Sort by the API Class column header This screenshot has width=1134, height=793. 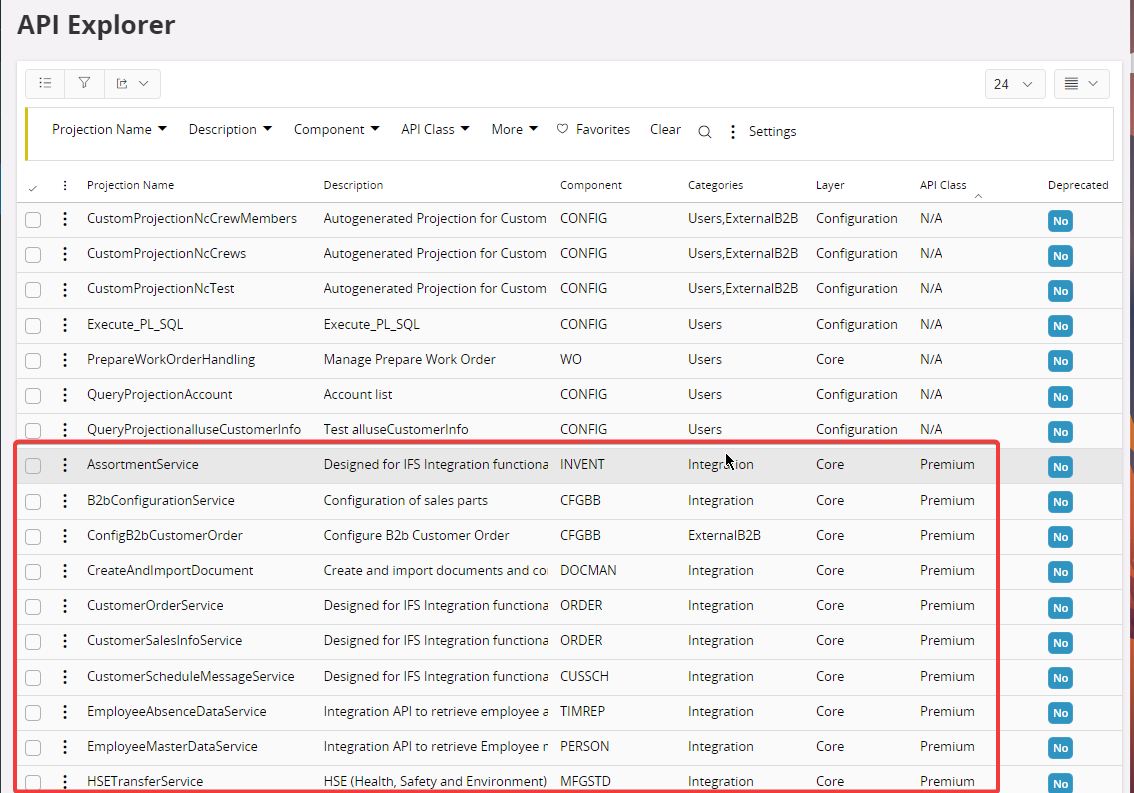[943, 185]
